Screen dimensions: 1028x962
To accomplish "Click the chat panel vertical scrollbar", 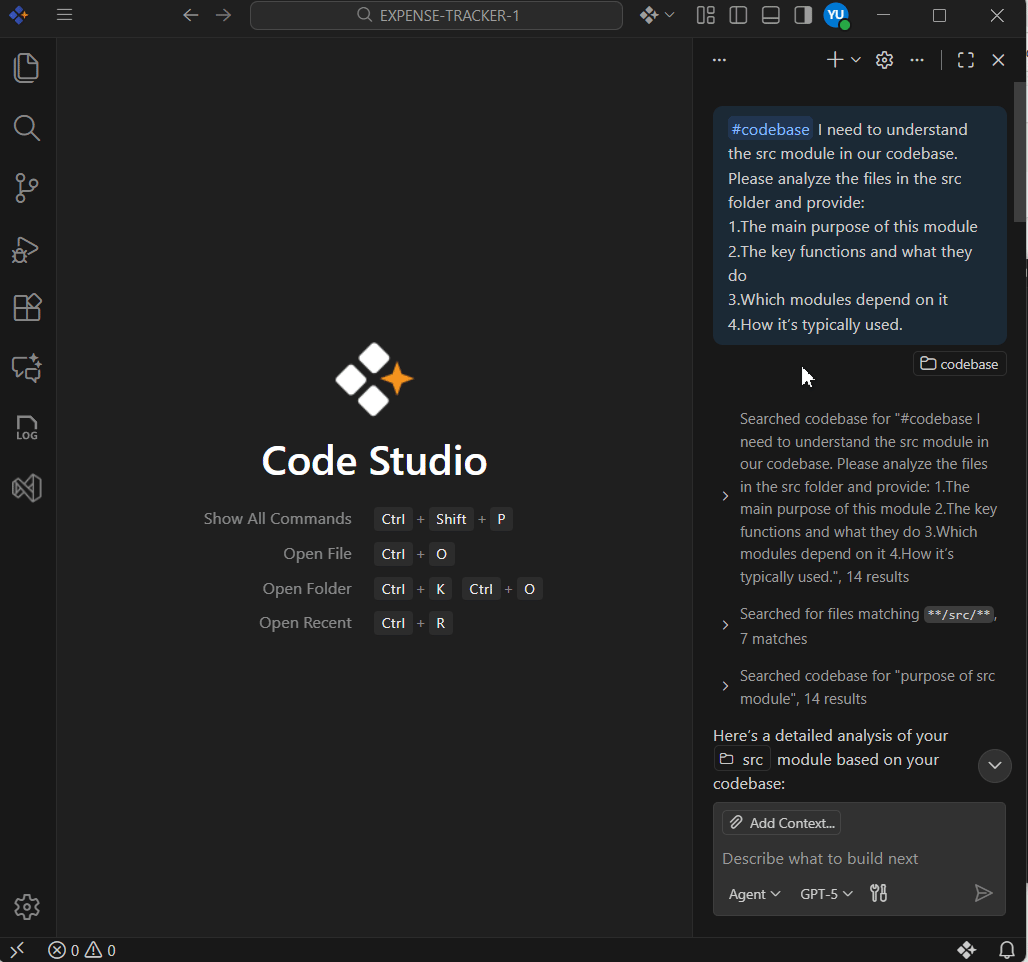I will point(1021,153).
